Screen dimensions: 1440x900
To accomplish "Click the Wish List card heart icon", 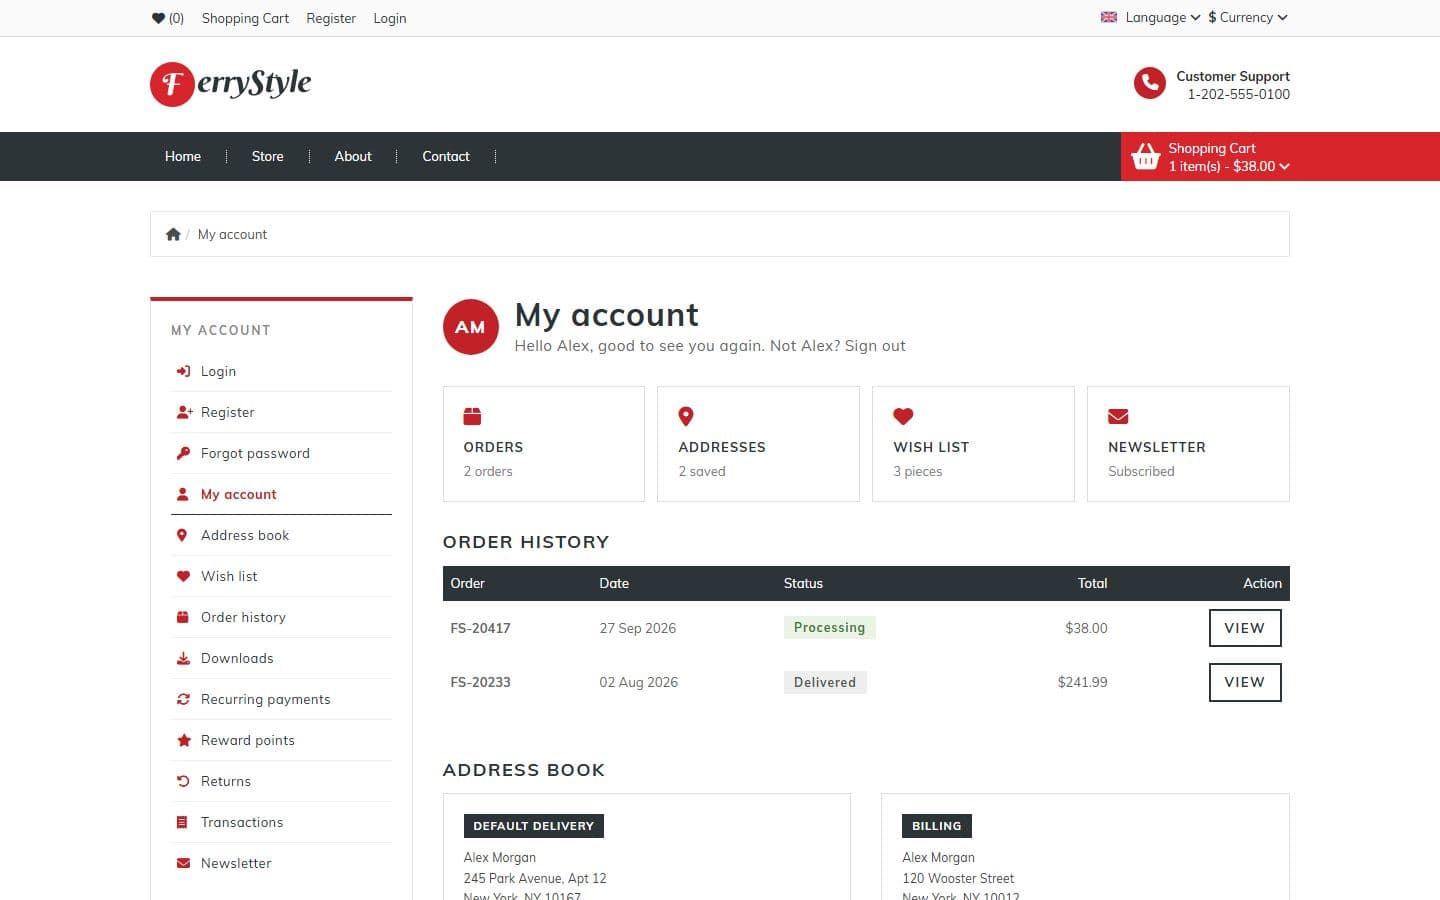I will click(903, 416).
